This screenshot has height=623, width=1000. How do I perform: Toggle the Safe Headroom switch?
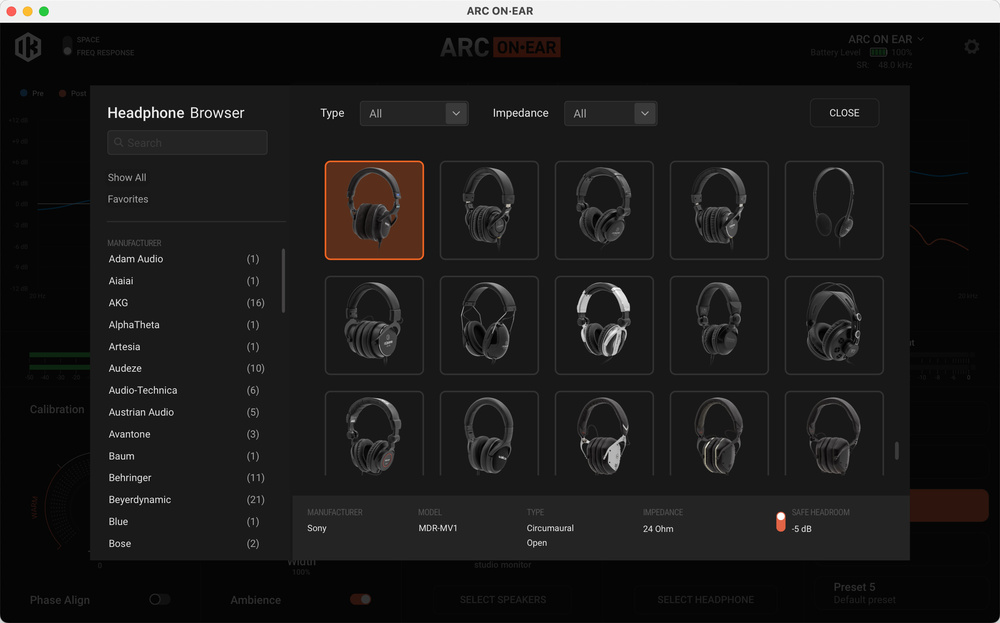pos(781,522)
